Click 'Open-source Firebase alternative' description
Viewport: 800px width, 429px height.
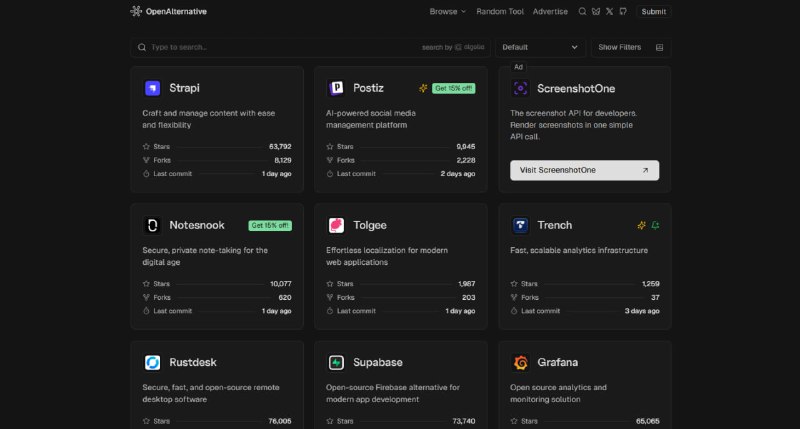[393, 393]
